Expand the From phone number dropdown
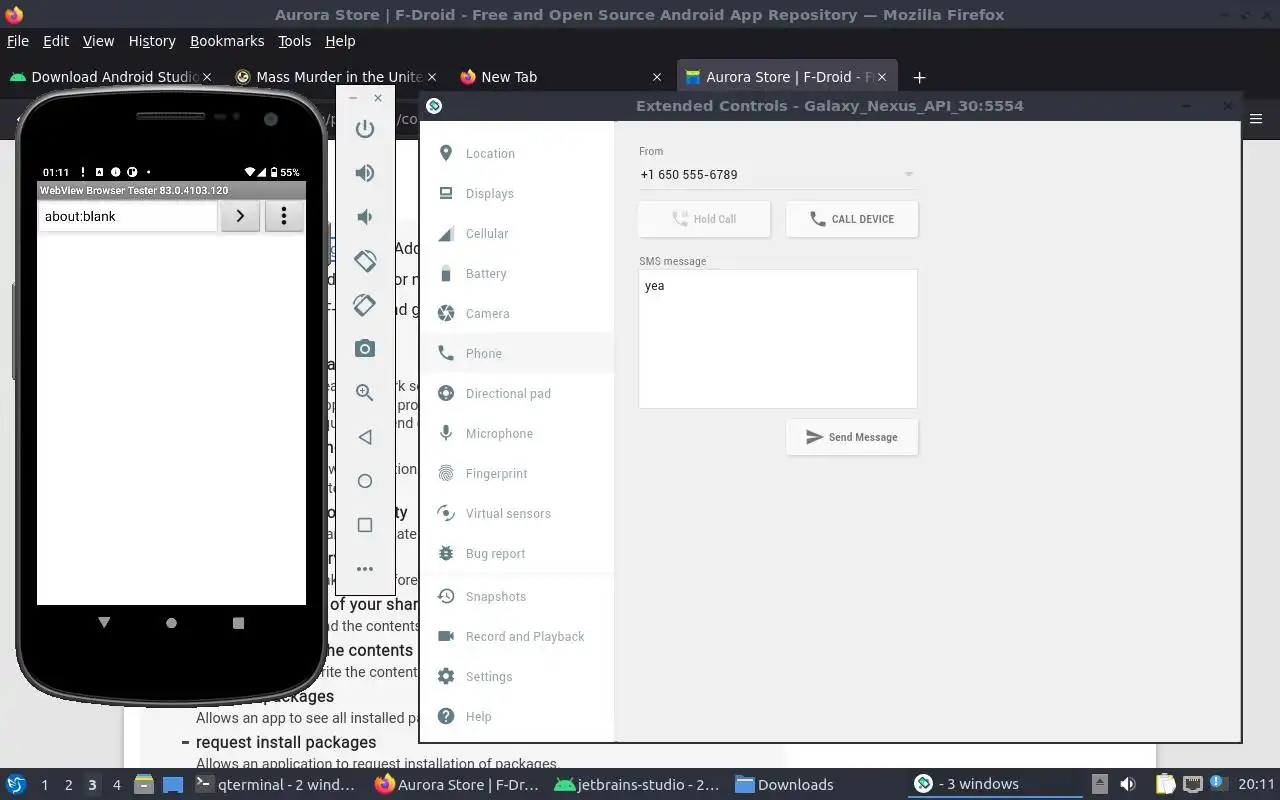This screenshot has height=800, width=1280. pos(777,174)
